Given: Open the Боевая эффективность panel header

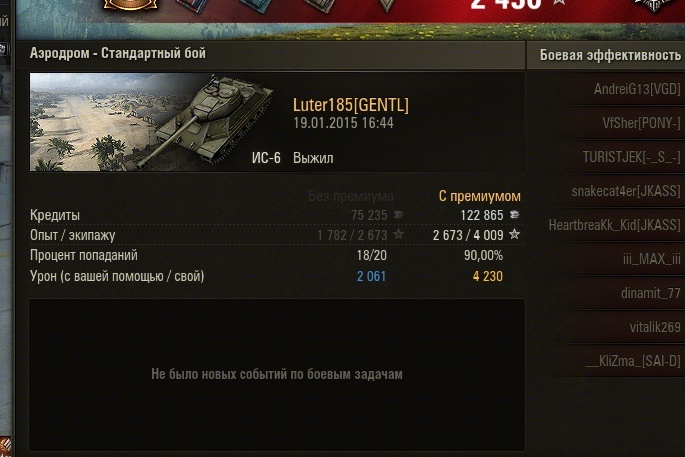Looking at the screenshot, I should point(610,55).
